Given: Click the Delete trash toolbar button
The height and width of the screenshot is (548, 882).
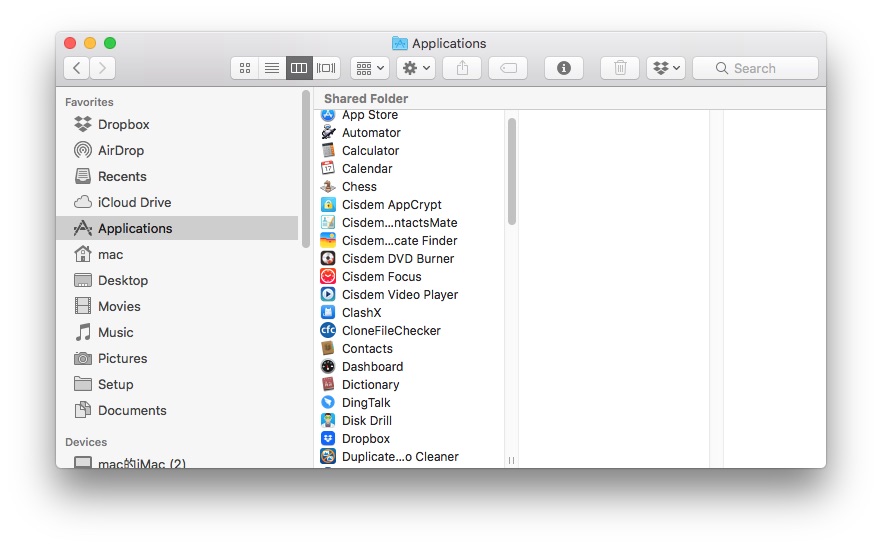Looking at the screenshot, I should pos(620,68).
